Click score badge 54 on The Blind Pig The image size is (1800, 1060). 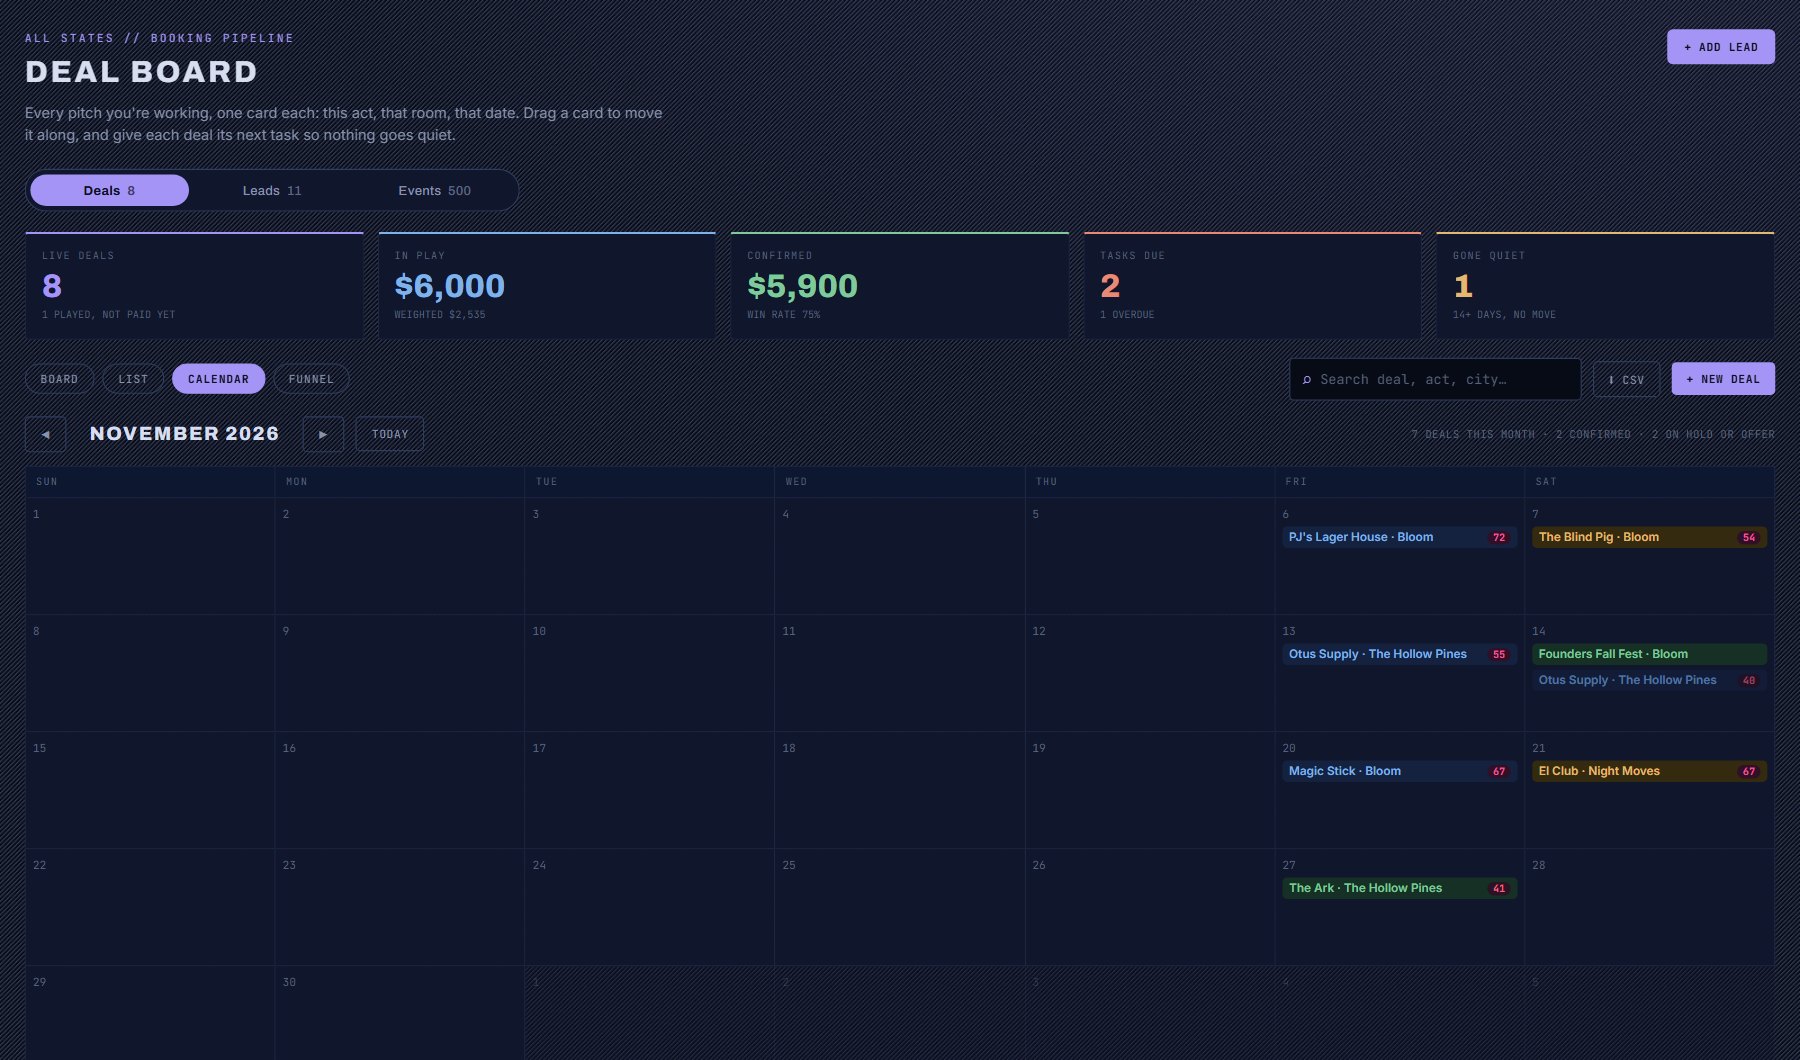1748,537
